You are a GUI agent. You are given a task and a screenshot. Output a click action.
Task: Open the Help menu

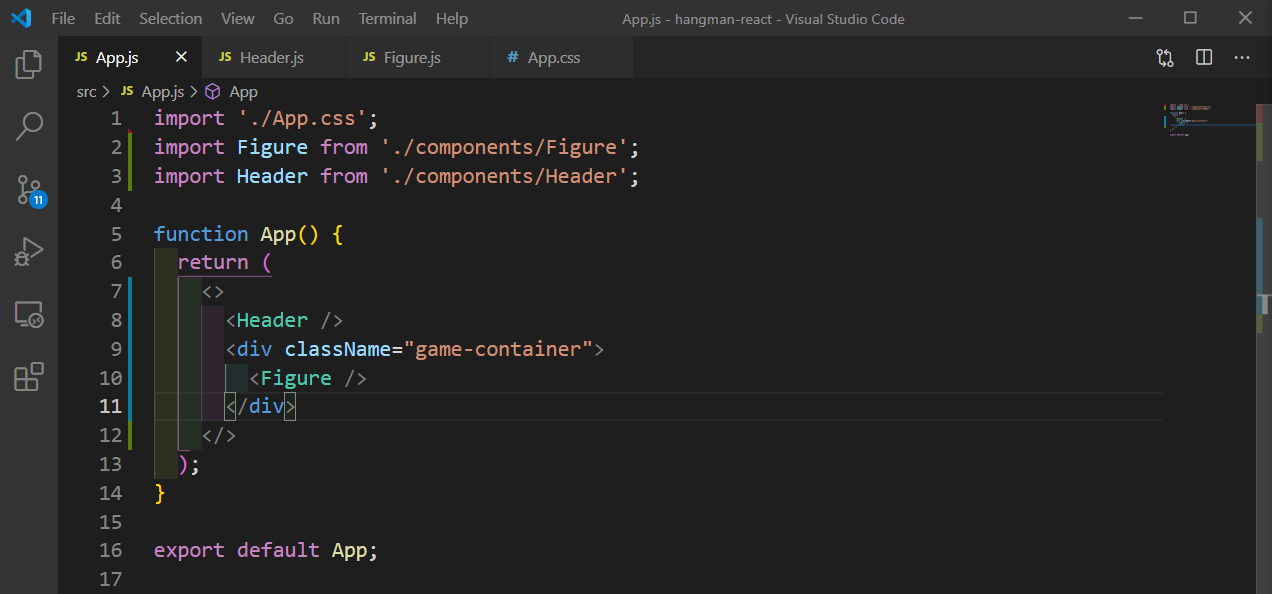452,18
